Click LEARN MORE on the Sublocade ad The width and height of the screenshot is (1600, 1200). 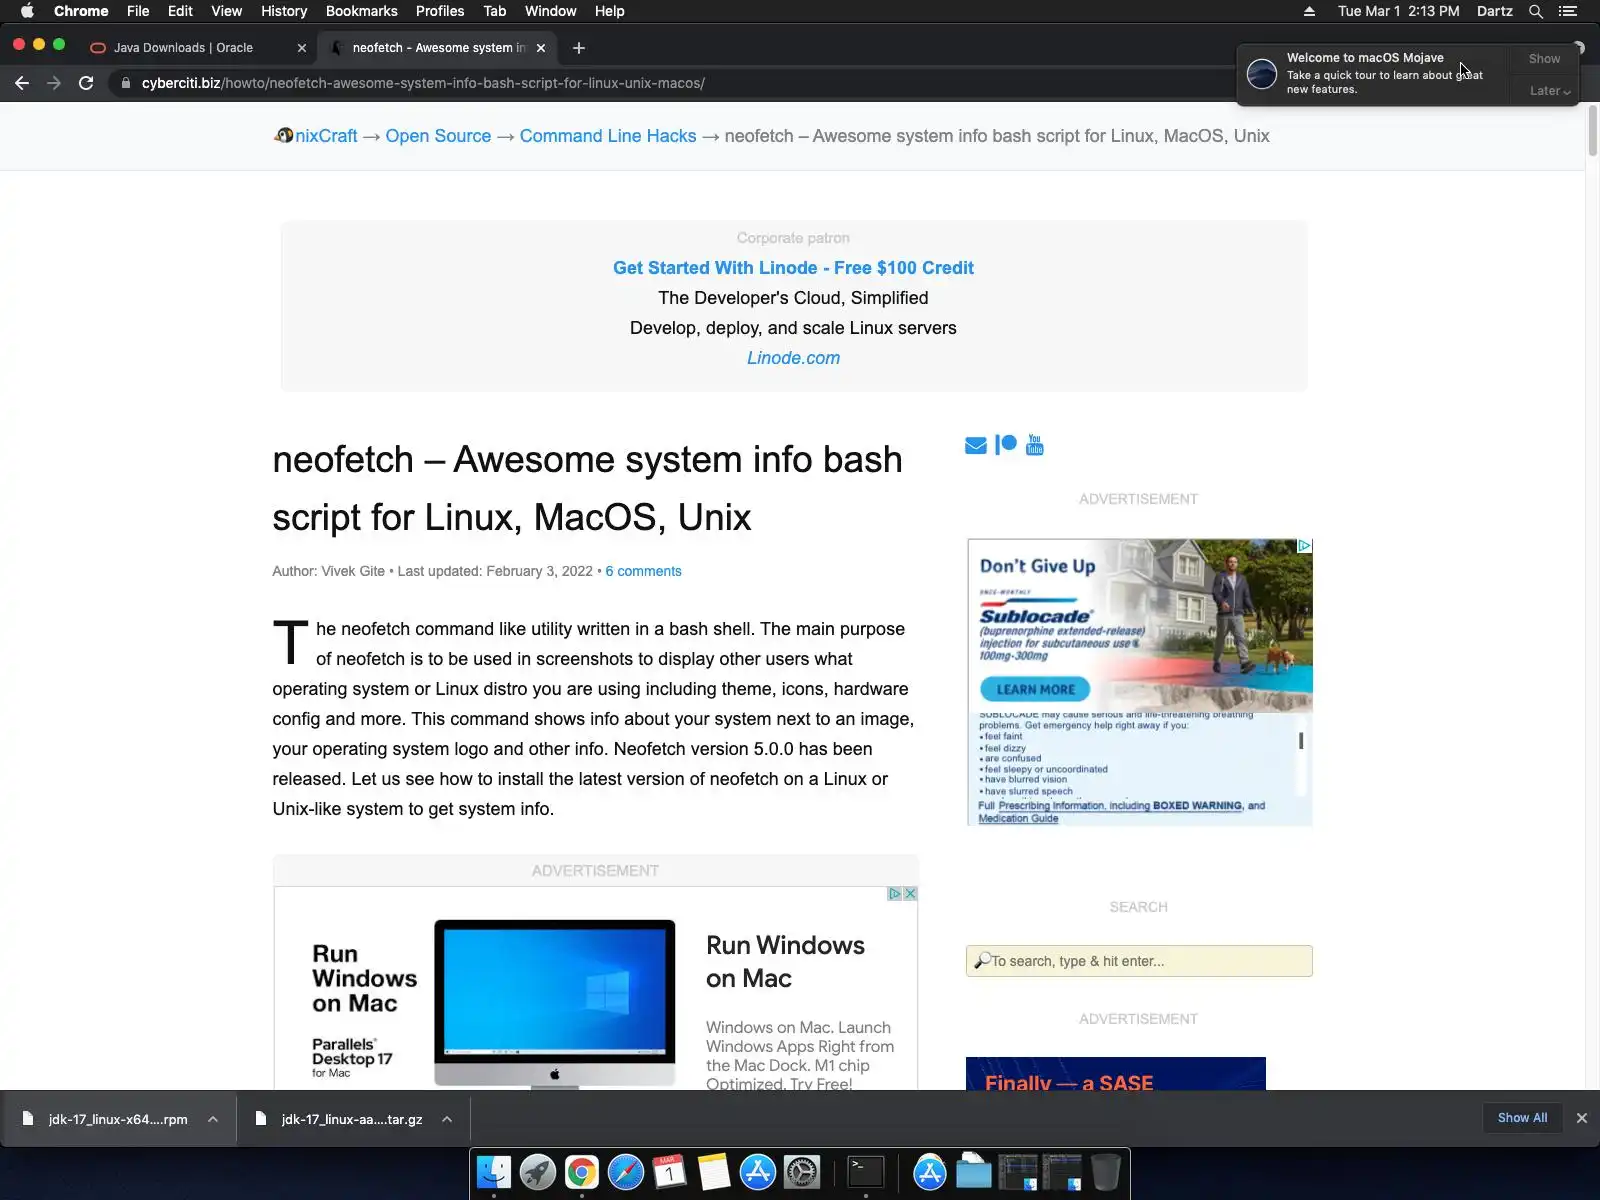(1035, 689)
